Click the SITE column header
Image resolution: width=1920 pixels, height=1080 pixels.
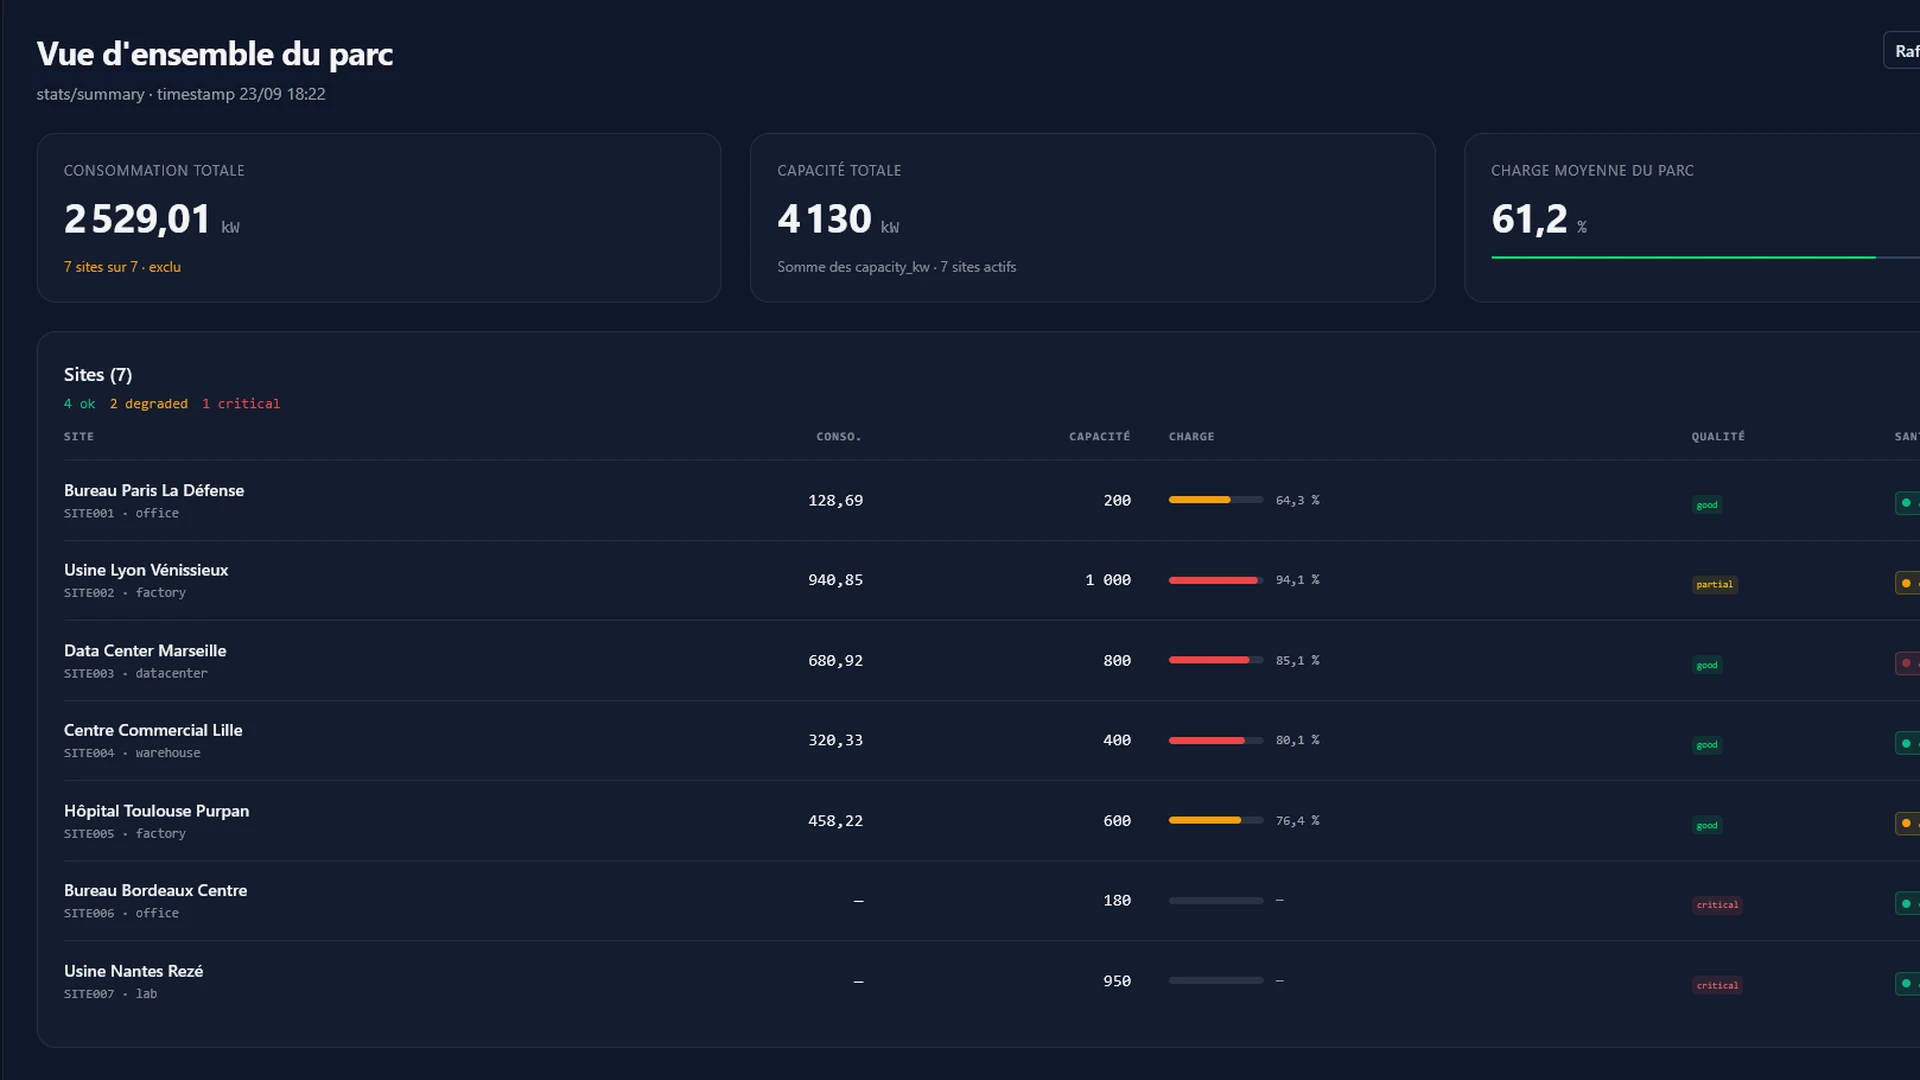79,437
